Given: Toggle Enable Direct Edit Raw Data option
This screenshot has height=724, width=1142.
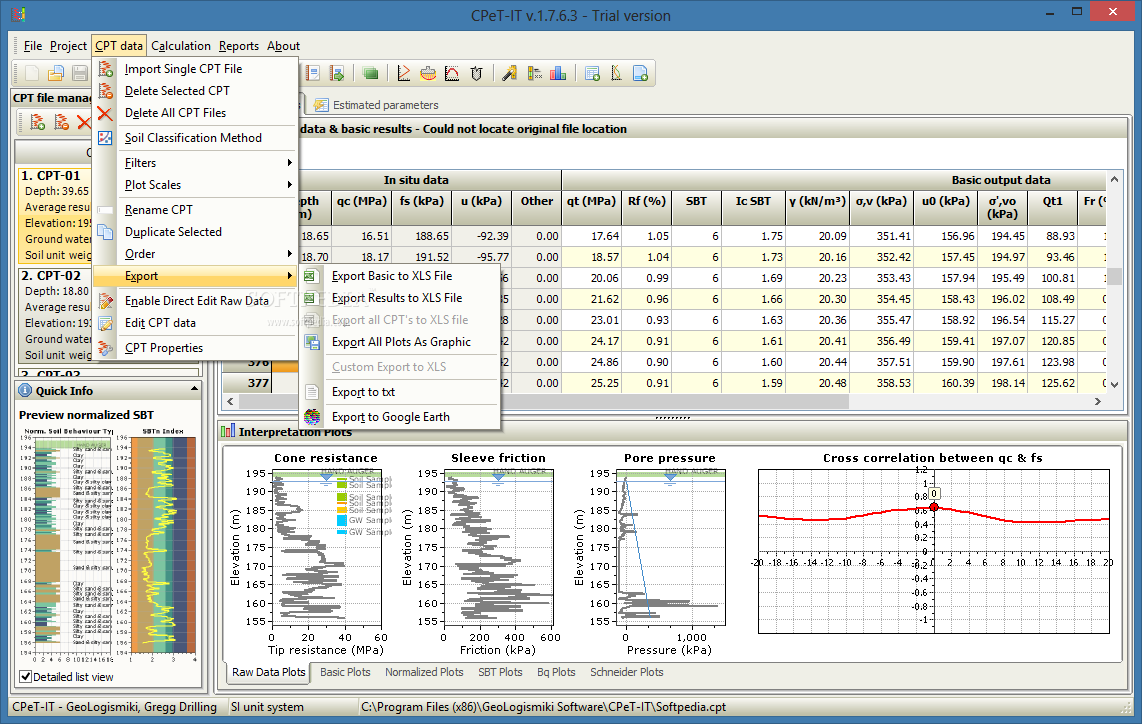Looking at the screenshot, I should [197, 301].
